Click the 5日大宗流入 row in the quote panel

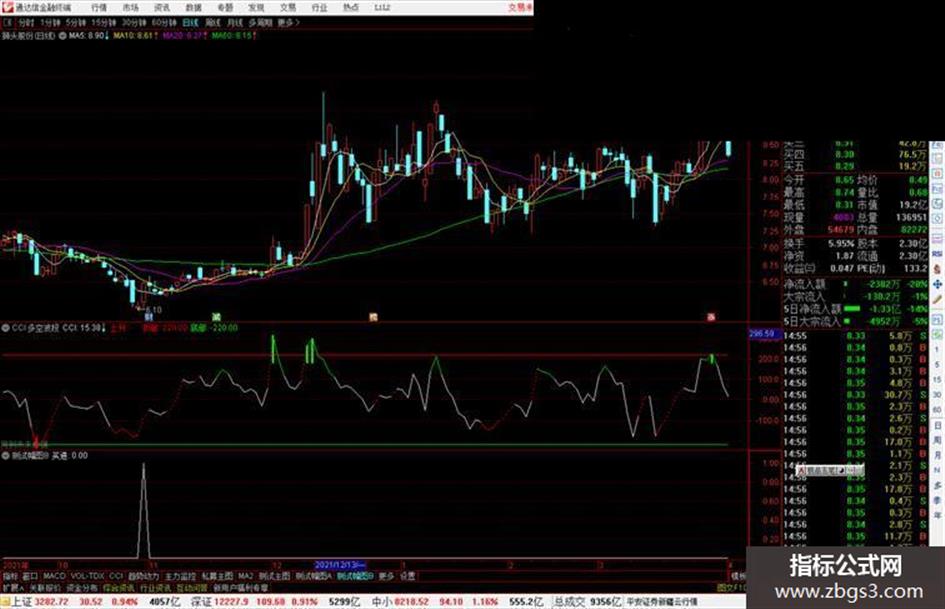click(856, 321)
